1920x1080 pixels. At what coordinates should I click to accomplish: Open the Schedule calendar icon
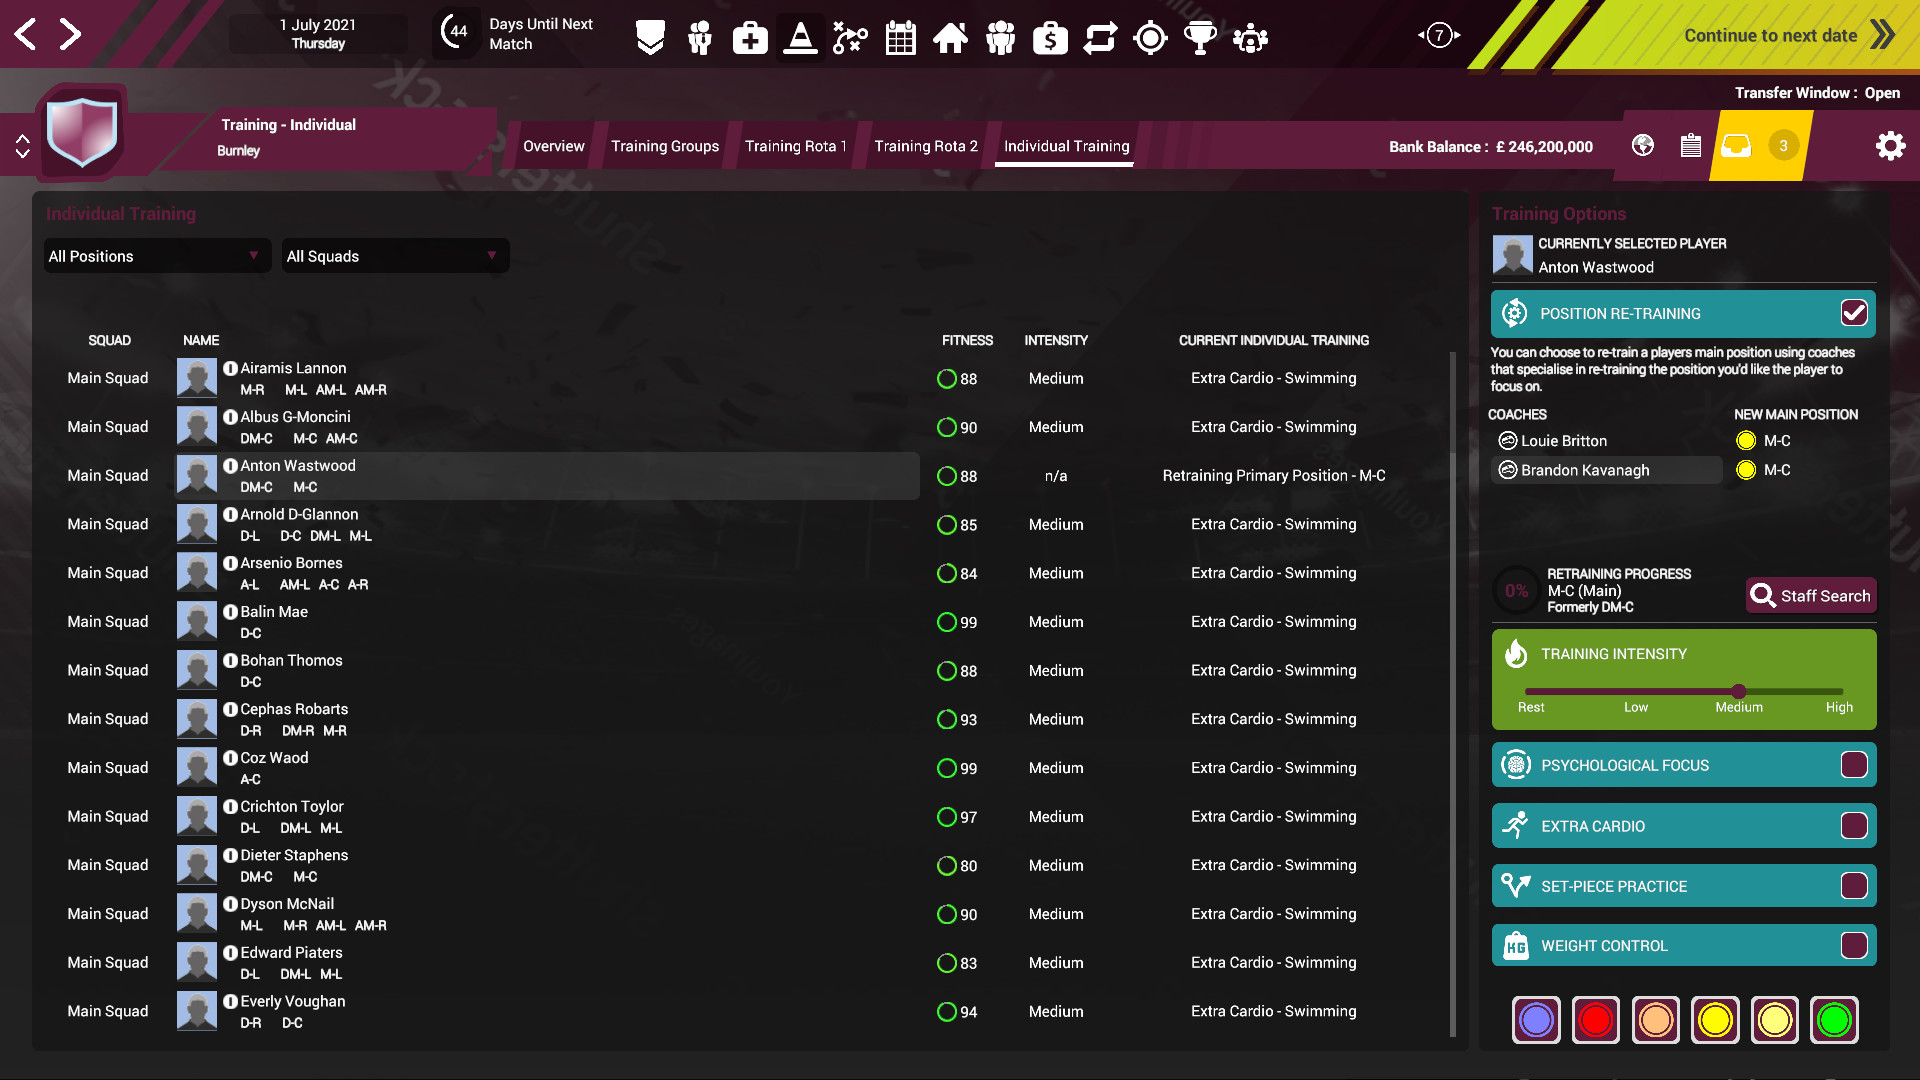click(900, 37)
